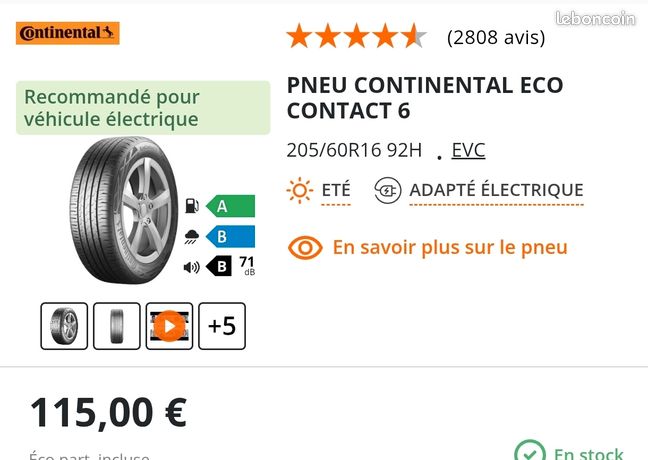
Task: Select the tire front view thumbnail
Action: coord(117,326)
